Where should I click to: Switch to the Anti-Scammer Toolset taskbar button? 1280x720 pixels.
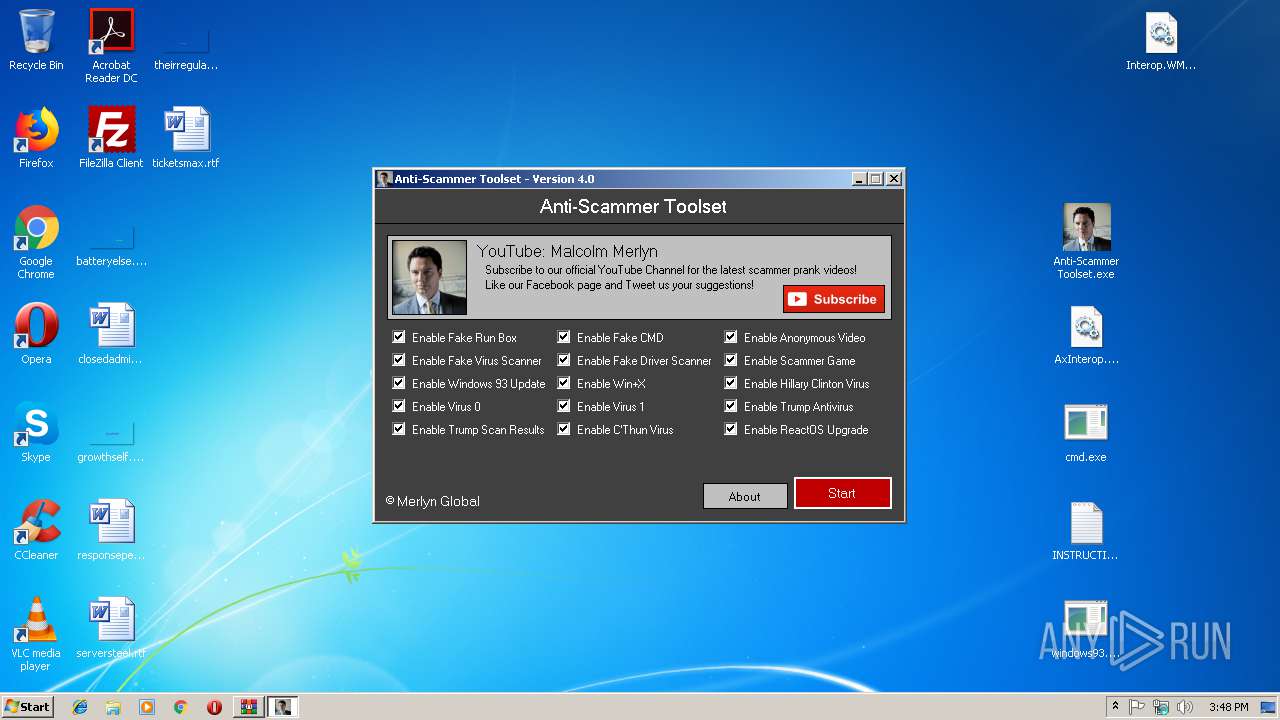tap(282, 707)
